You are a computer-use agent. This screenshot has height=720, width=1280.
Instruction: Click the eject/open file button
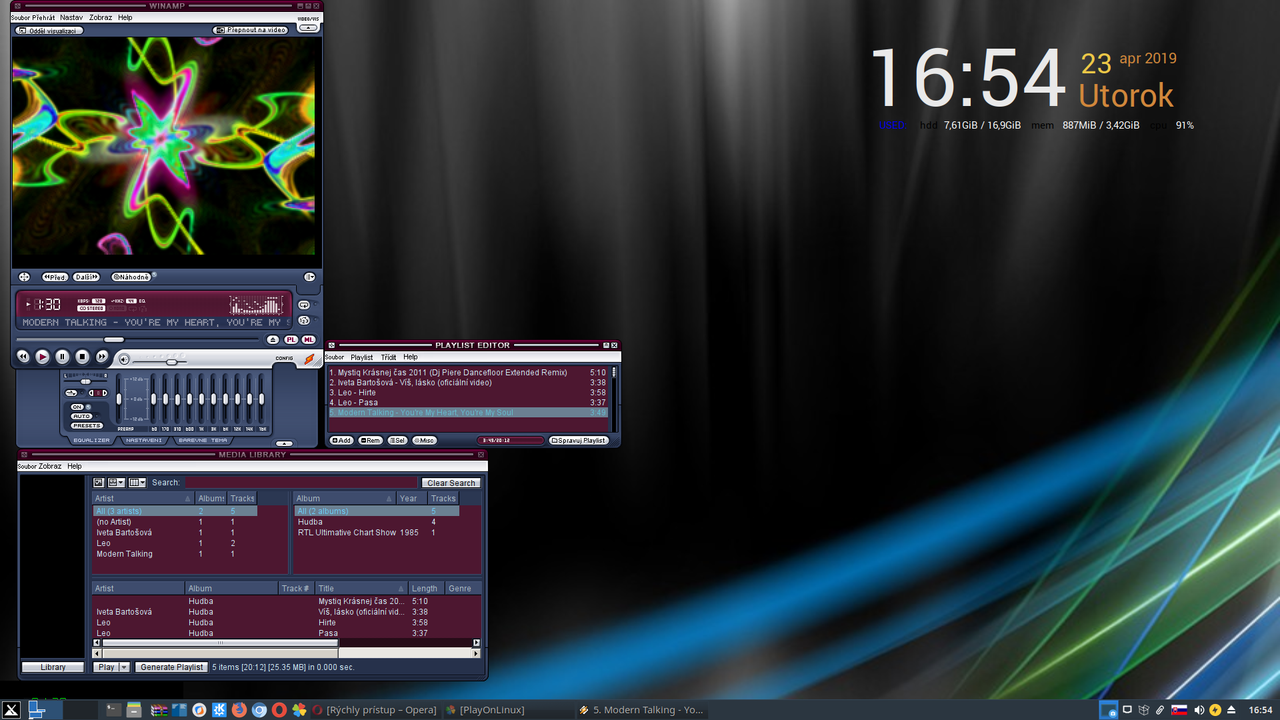click(273, 340)
